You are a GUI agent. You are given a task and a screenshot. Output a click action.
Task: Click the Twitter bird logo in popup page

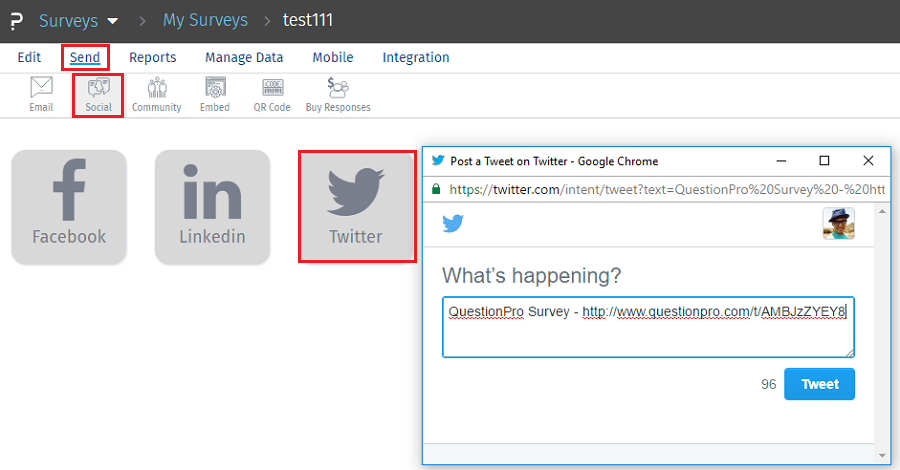(x=453, y=223)
